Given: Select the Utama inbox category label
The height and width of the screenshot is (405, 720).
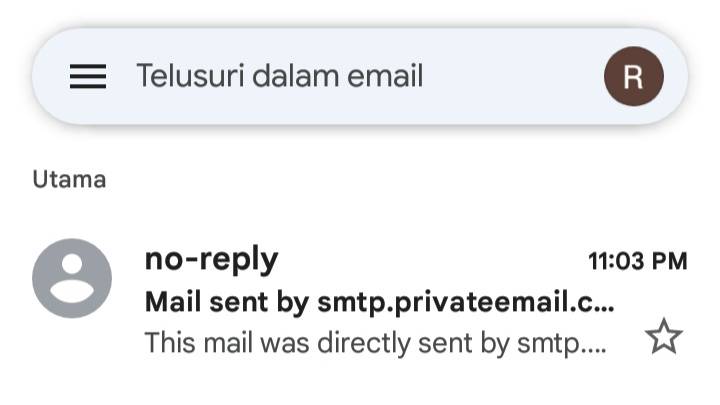Looking at the screenshot, I should (69, 180).
